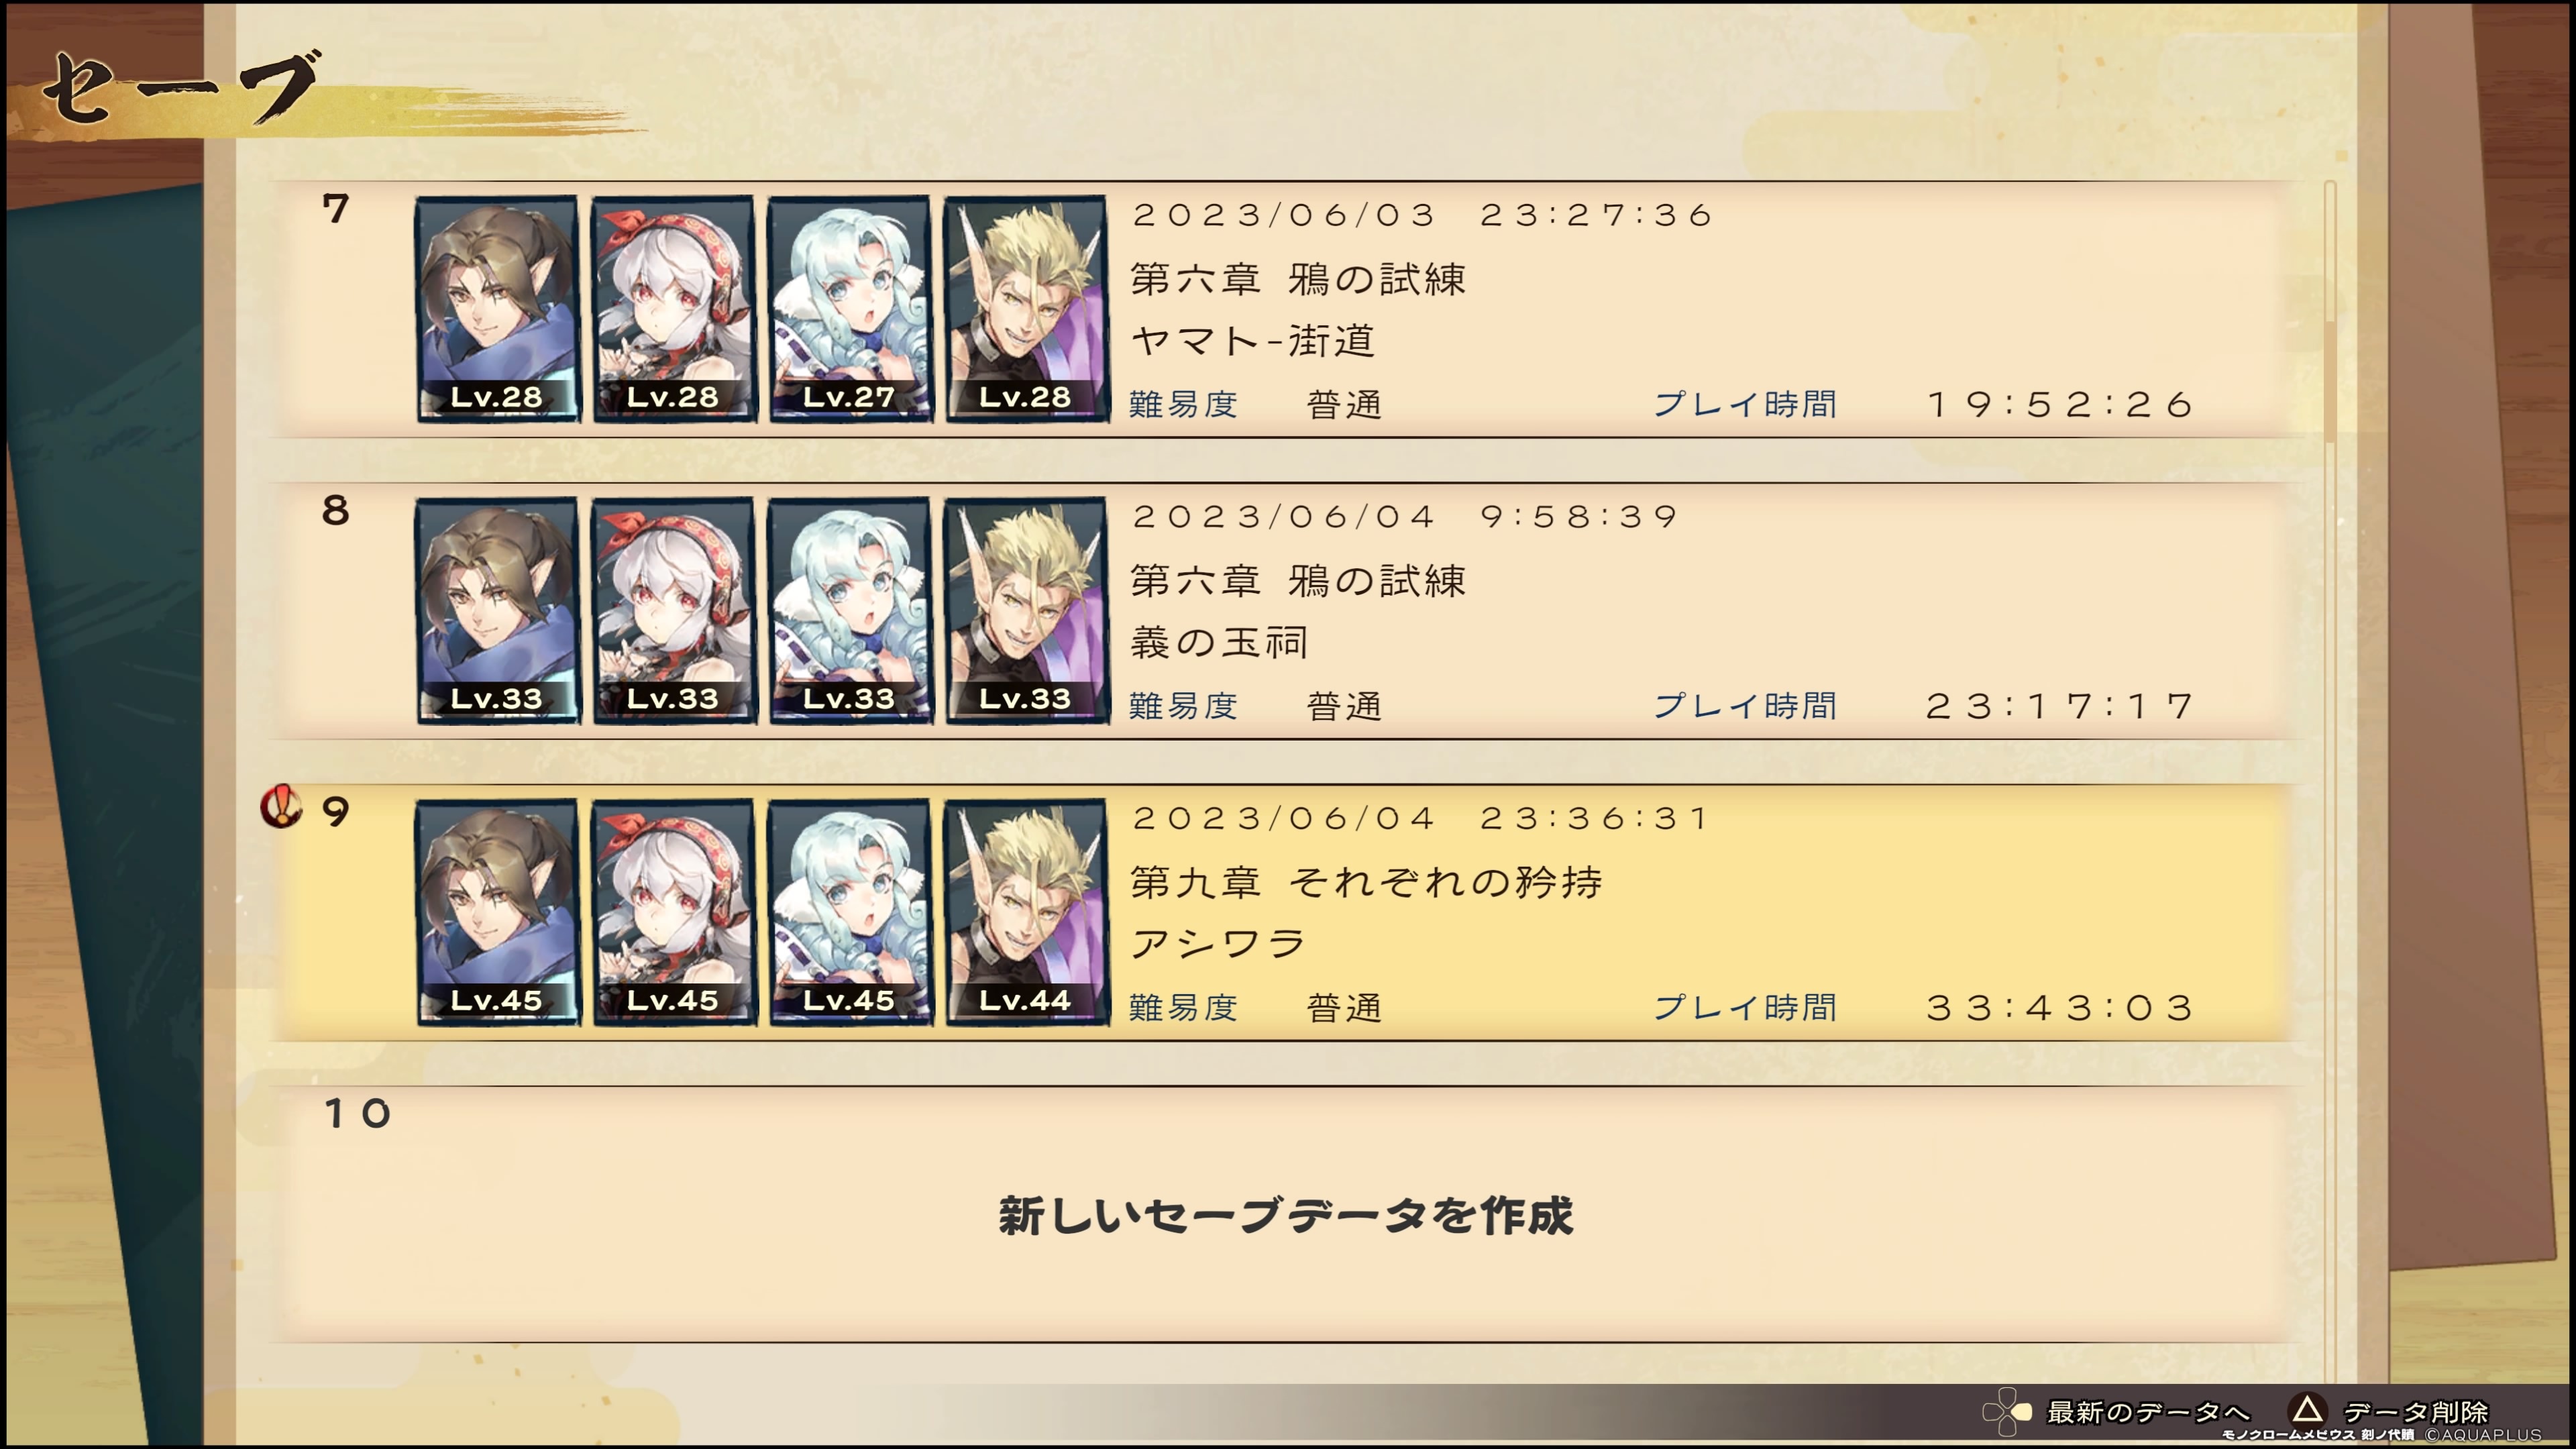Click the red exclamation marker on slot 9
The height and width of the screenshot is (1449, 2576).
pyautogui.click(x=281, y=806)
